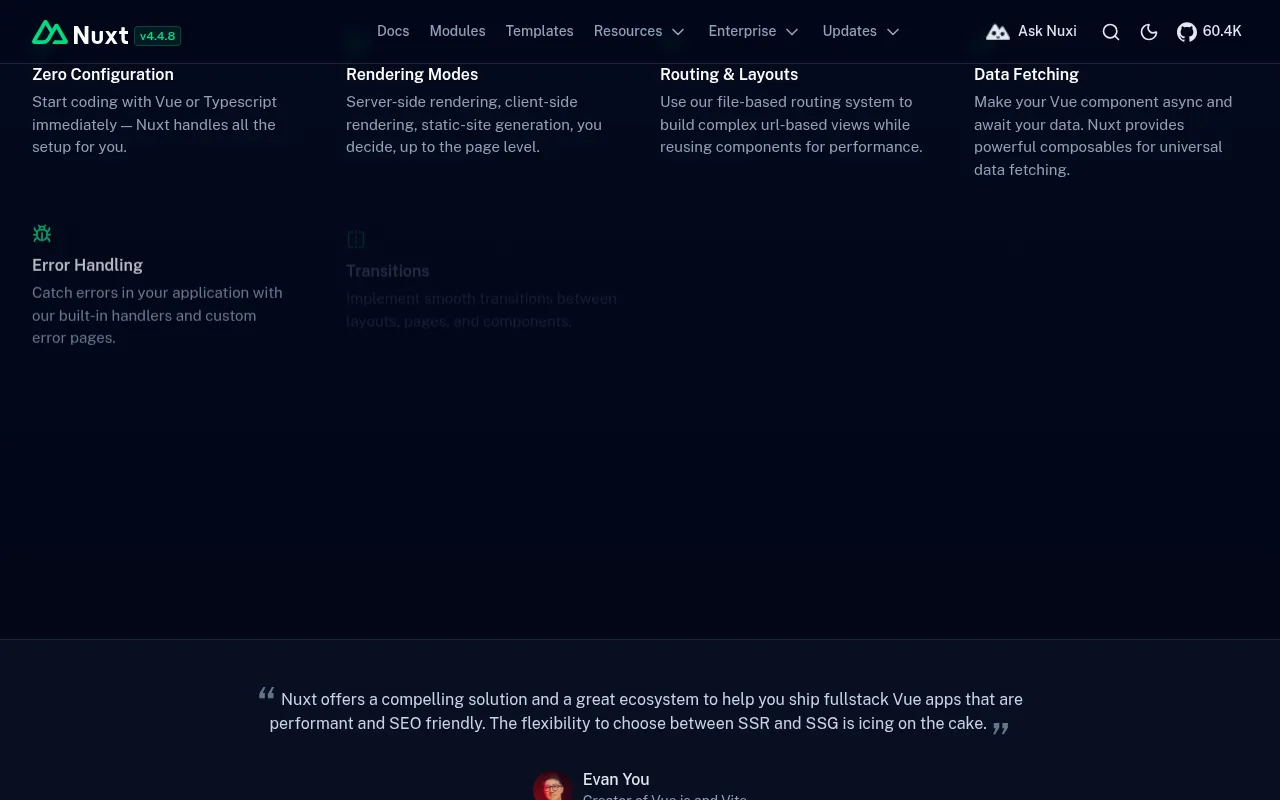Click the Rendering Modes description text
The height and width of the screenshot is (800, 1280).
(474, 124)
